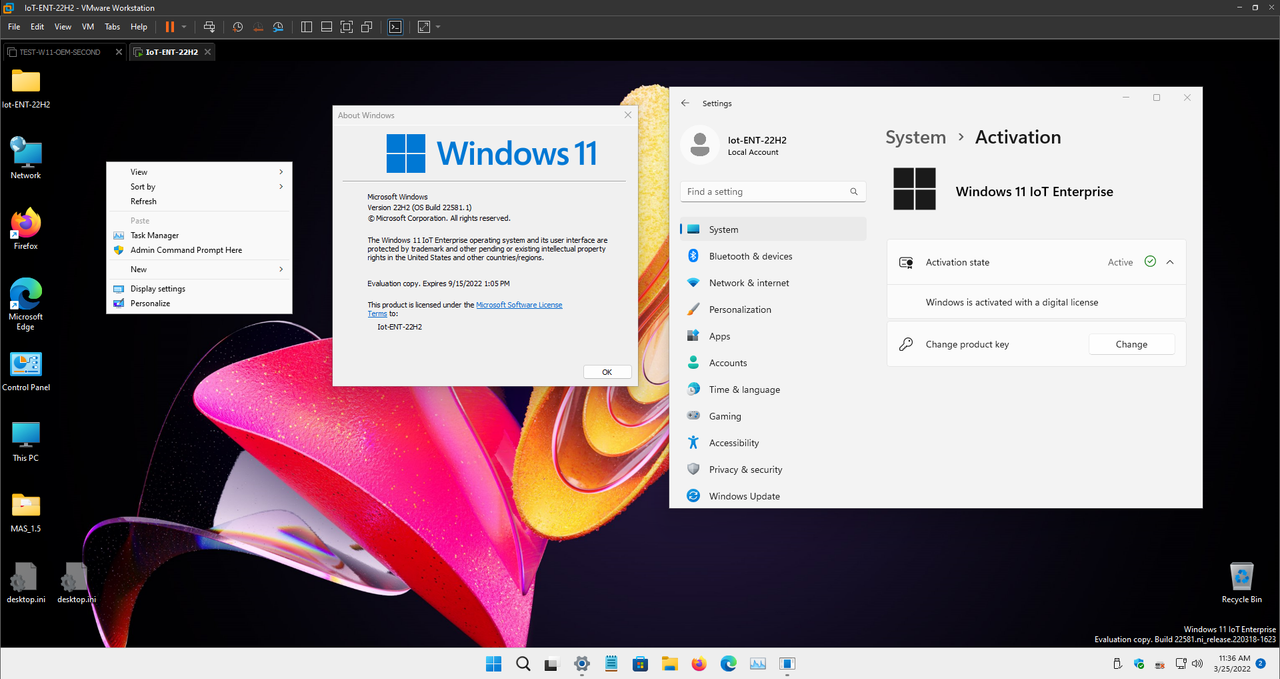
Task: Expand Sort by submenu
Action: (199, 187)
